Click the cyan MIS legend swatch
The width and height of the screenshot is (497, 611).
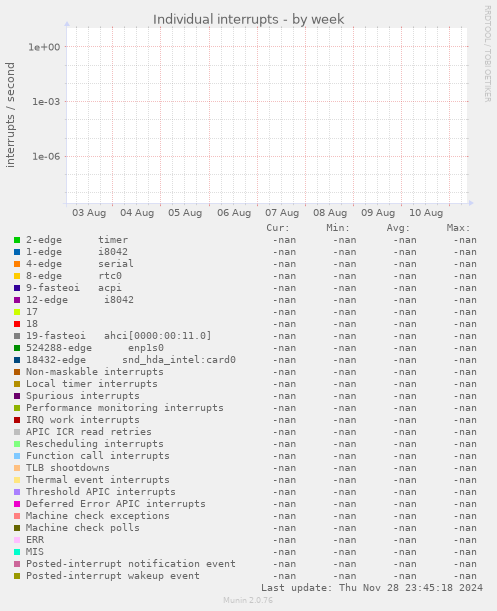tap(17, 552)
